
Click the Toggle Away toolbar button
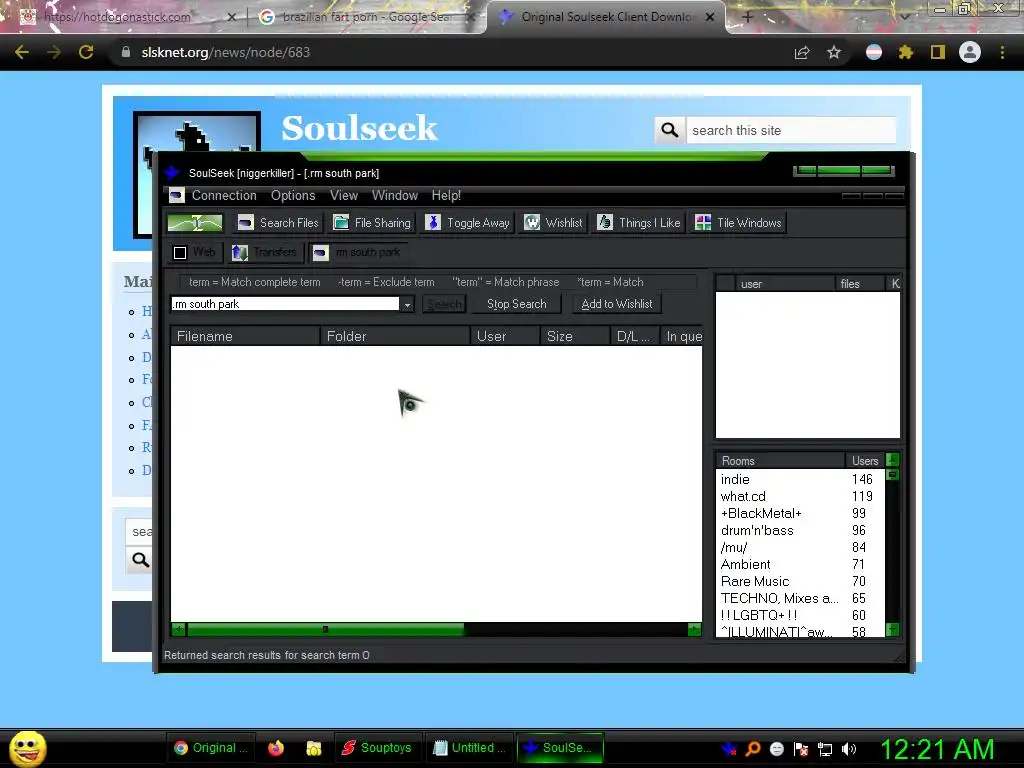click(468, 223)
